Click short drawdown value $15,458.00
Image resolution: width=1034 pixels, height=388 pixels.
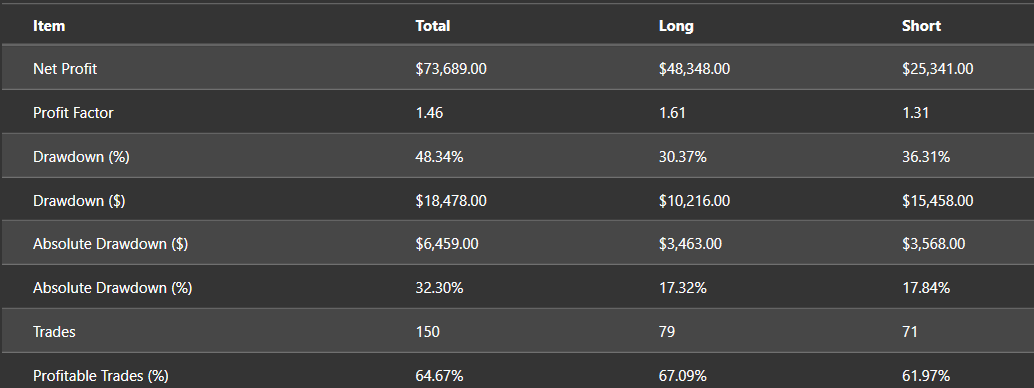(938, 201)
